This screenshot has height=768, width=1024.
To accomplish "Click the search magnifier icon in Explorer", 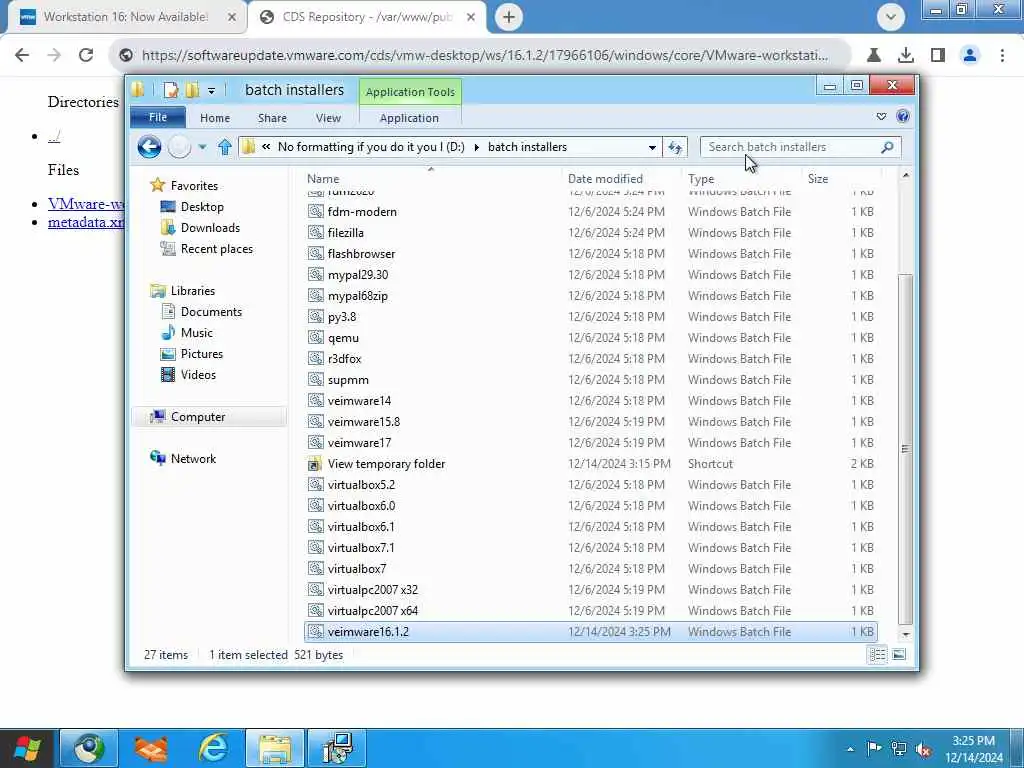I will point(887,147).
